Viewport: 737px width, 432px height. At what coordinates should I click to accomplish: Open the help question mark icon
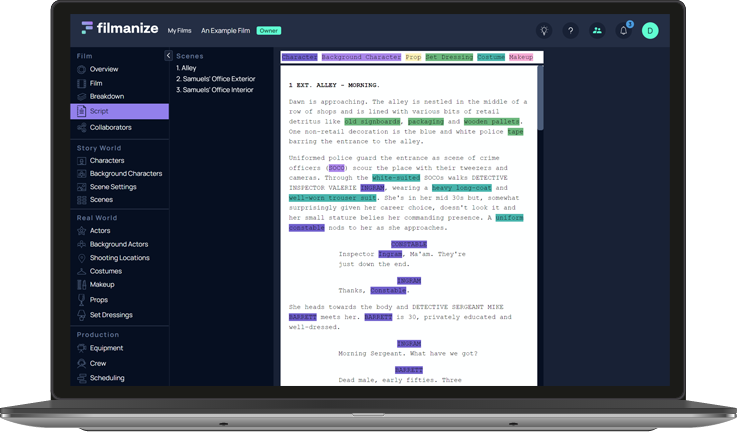pyautogui.click(x=571, y=31)
